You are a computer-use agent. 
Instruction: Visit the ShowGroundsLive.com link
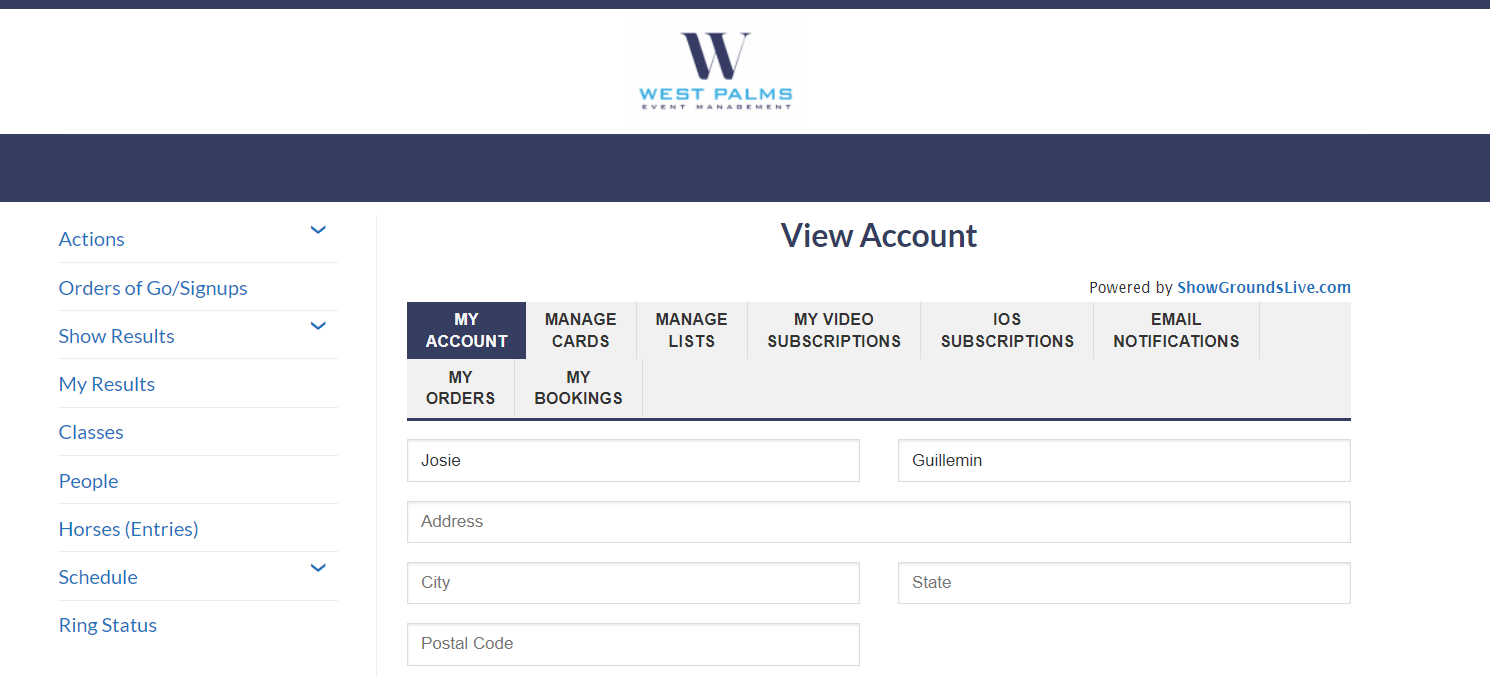coord(1264,287)
